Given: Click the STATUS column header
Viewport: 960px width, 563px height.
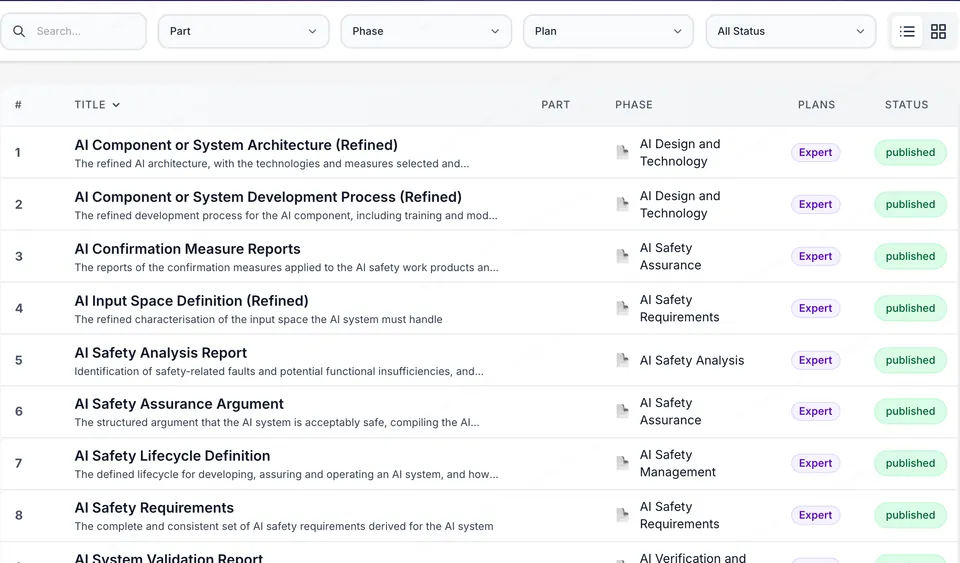Looking at the screenshot, I should pyautogui.click(x=906, y=105).
